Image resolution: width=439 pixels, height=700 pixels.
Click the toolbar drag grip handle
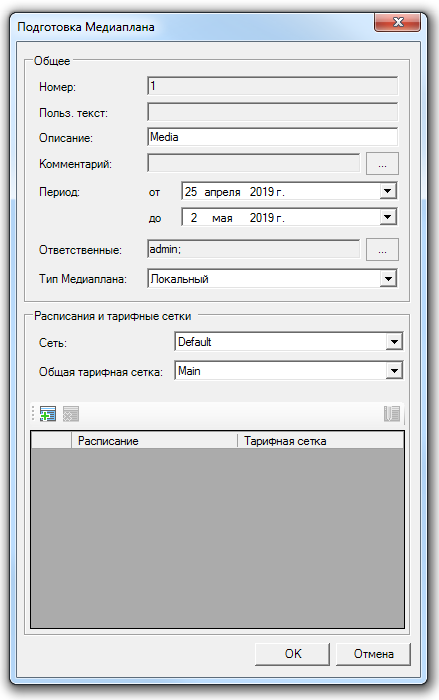coord(33,413)
